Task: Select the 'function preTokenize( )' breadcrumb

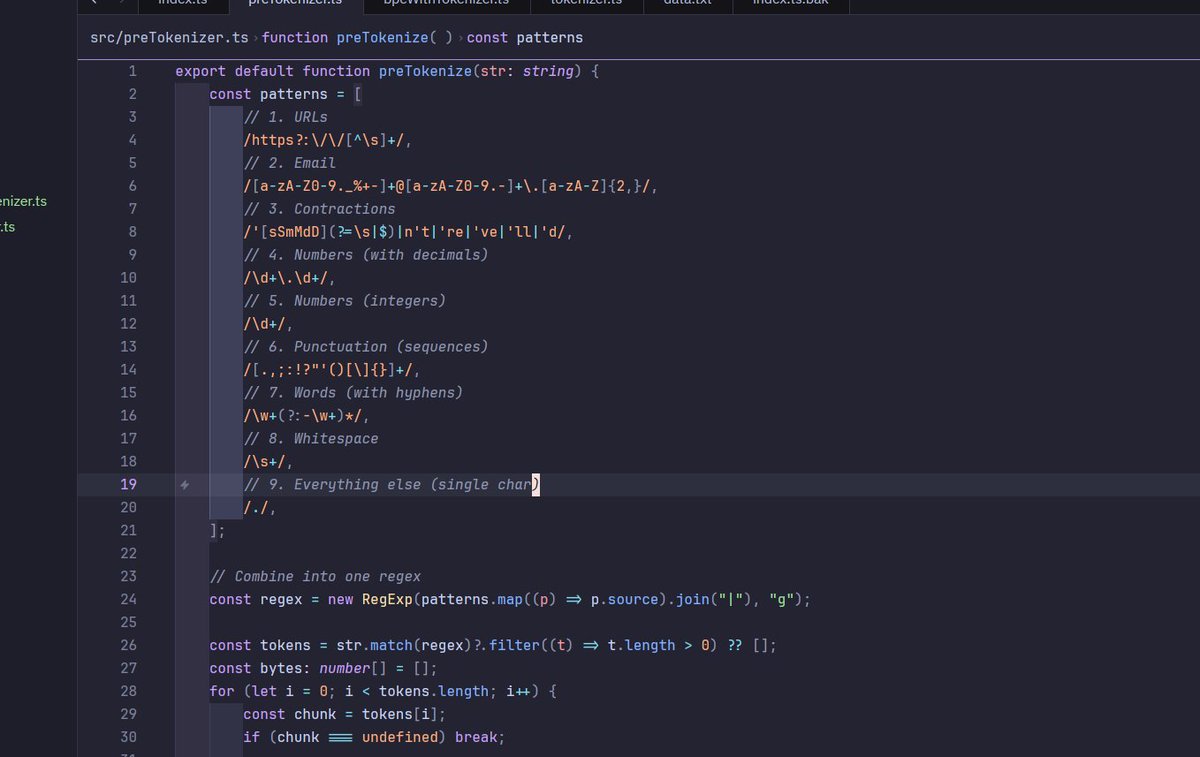Action: 358,38
